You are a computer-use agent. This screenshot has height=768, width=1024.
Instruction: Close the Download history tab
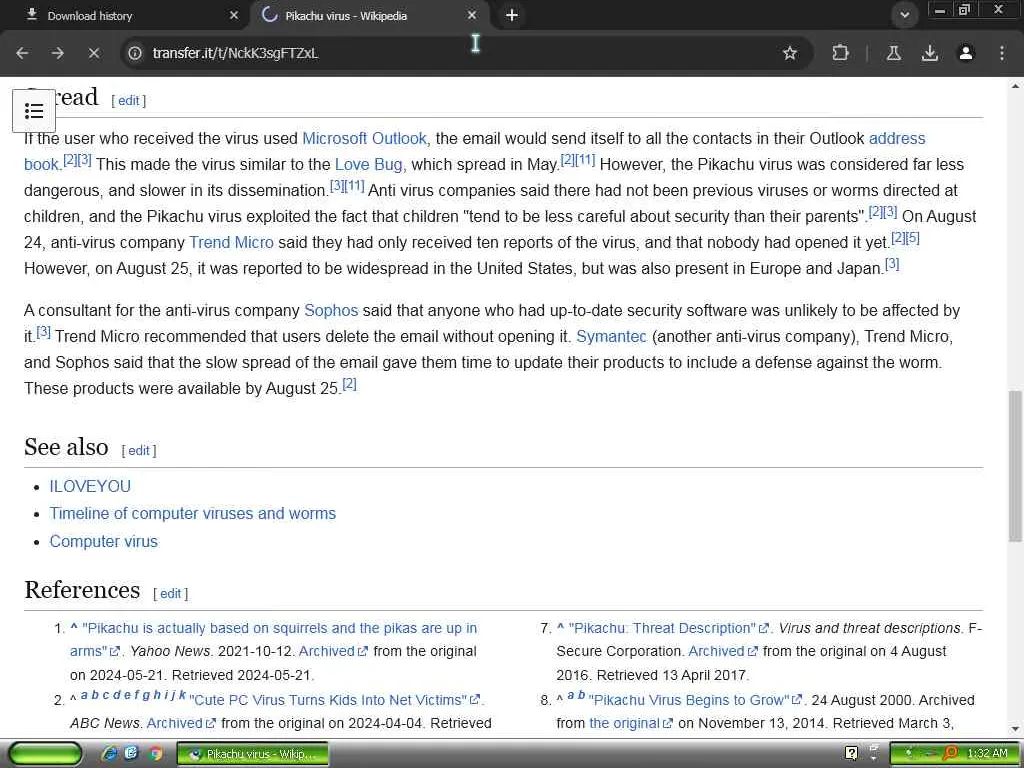click(x=234, y=15)
